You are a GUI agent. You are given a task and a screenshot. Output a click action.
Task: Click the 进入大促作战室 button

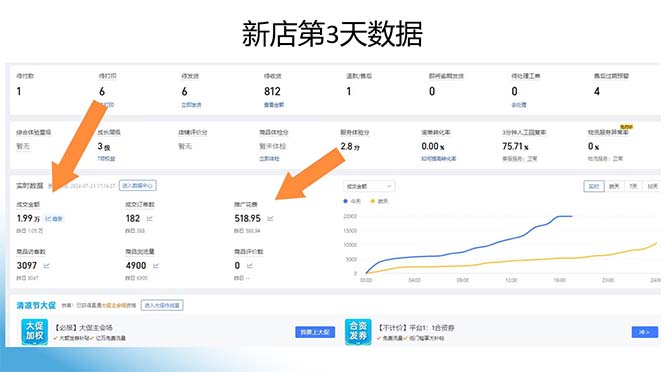click(x=162, y=305)
